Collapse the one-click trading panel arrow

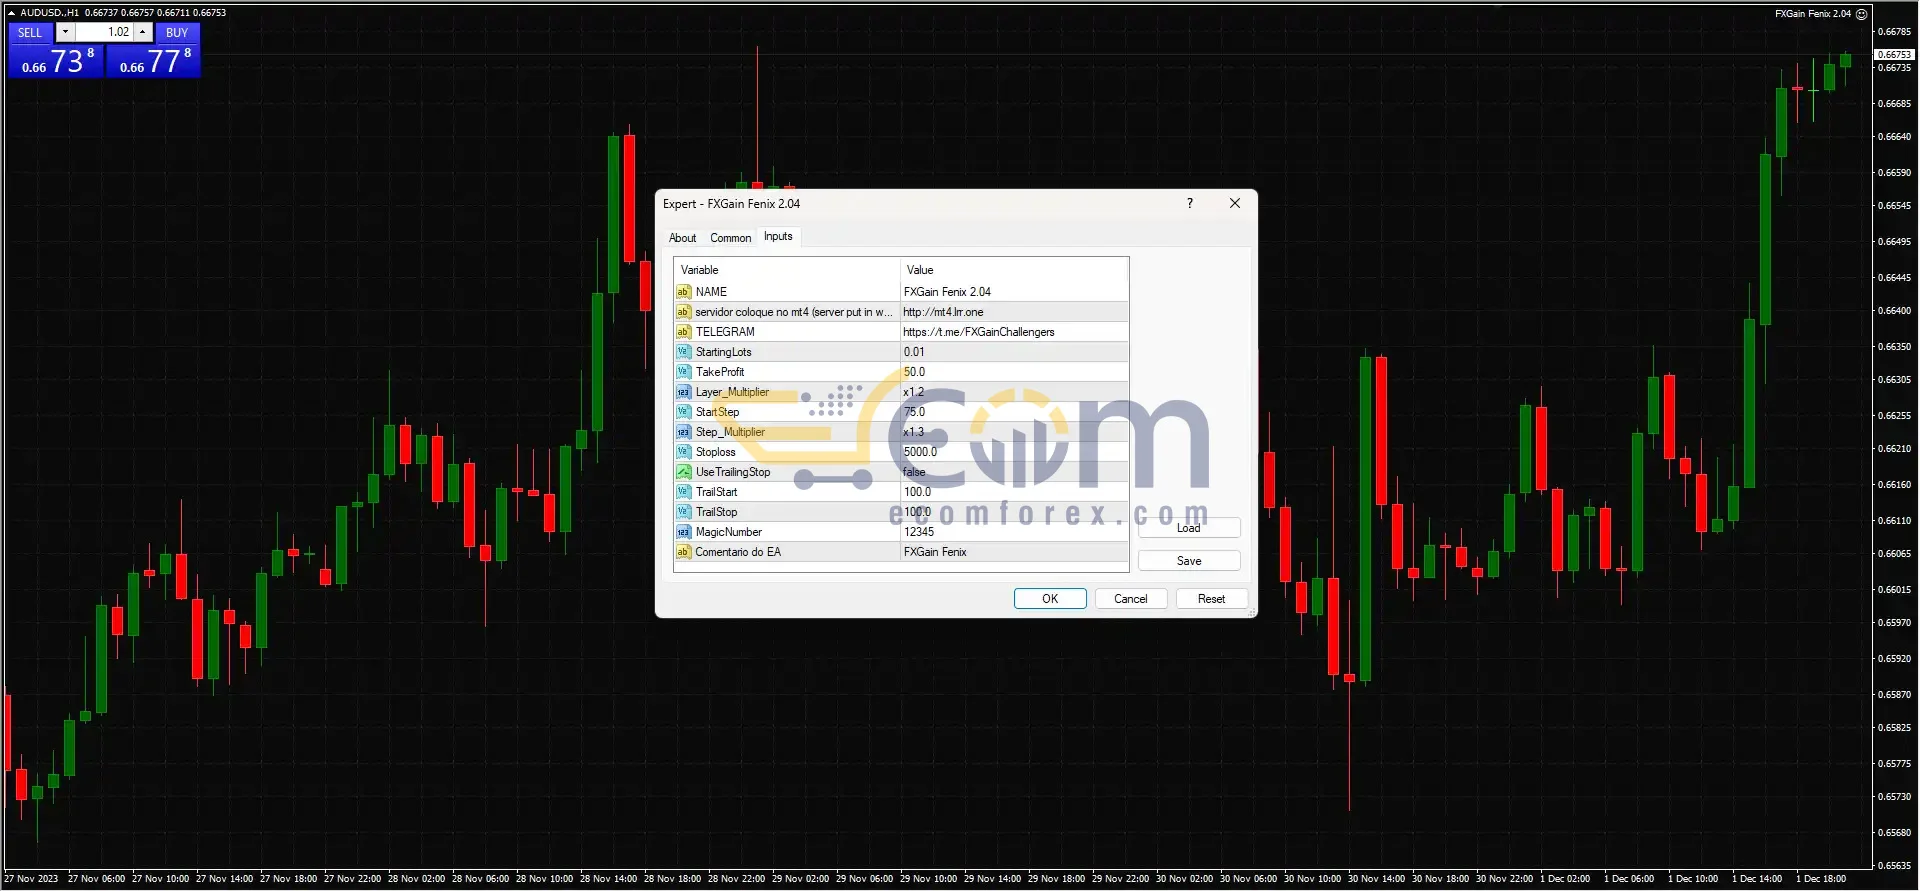click(11, 13)
